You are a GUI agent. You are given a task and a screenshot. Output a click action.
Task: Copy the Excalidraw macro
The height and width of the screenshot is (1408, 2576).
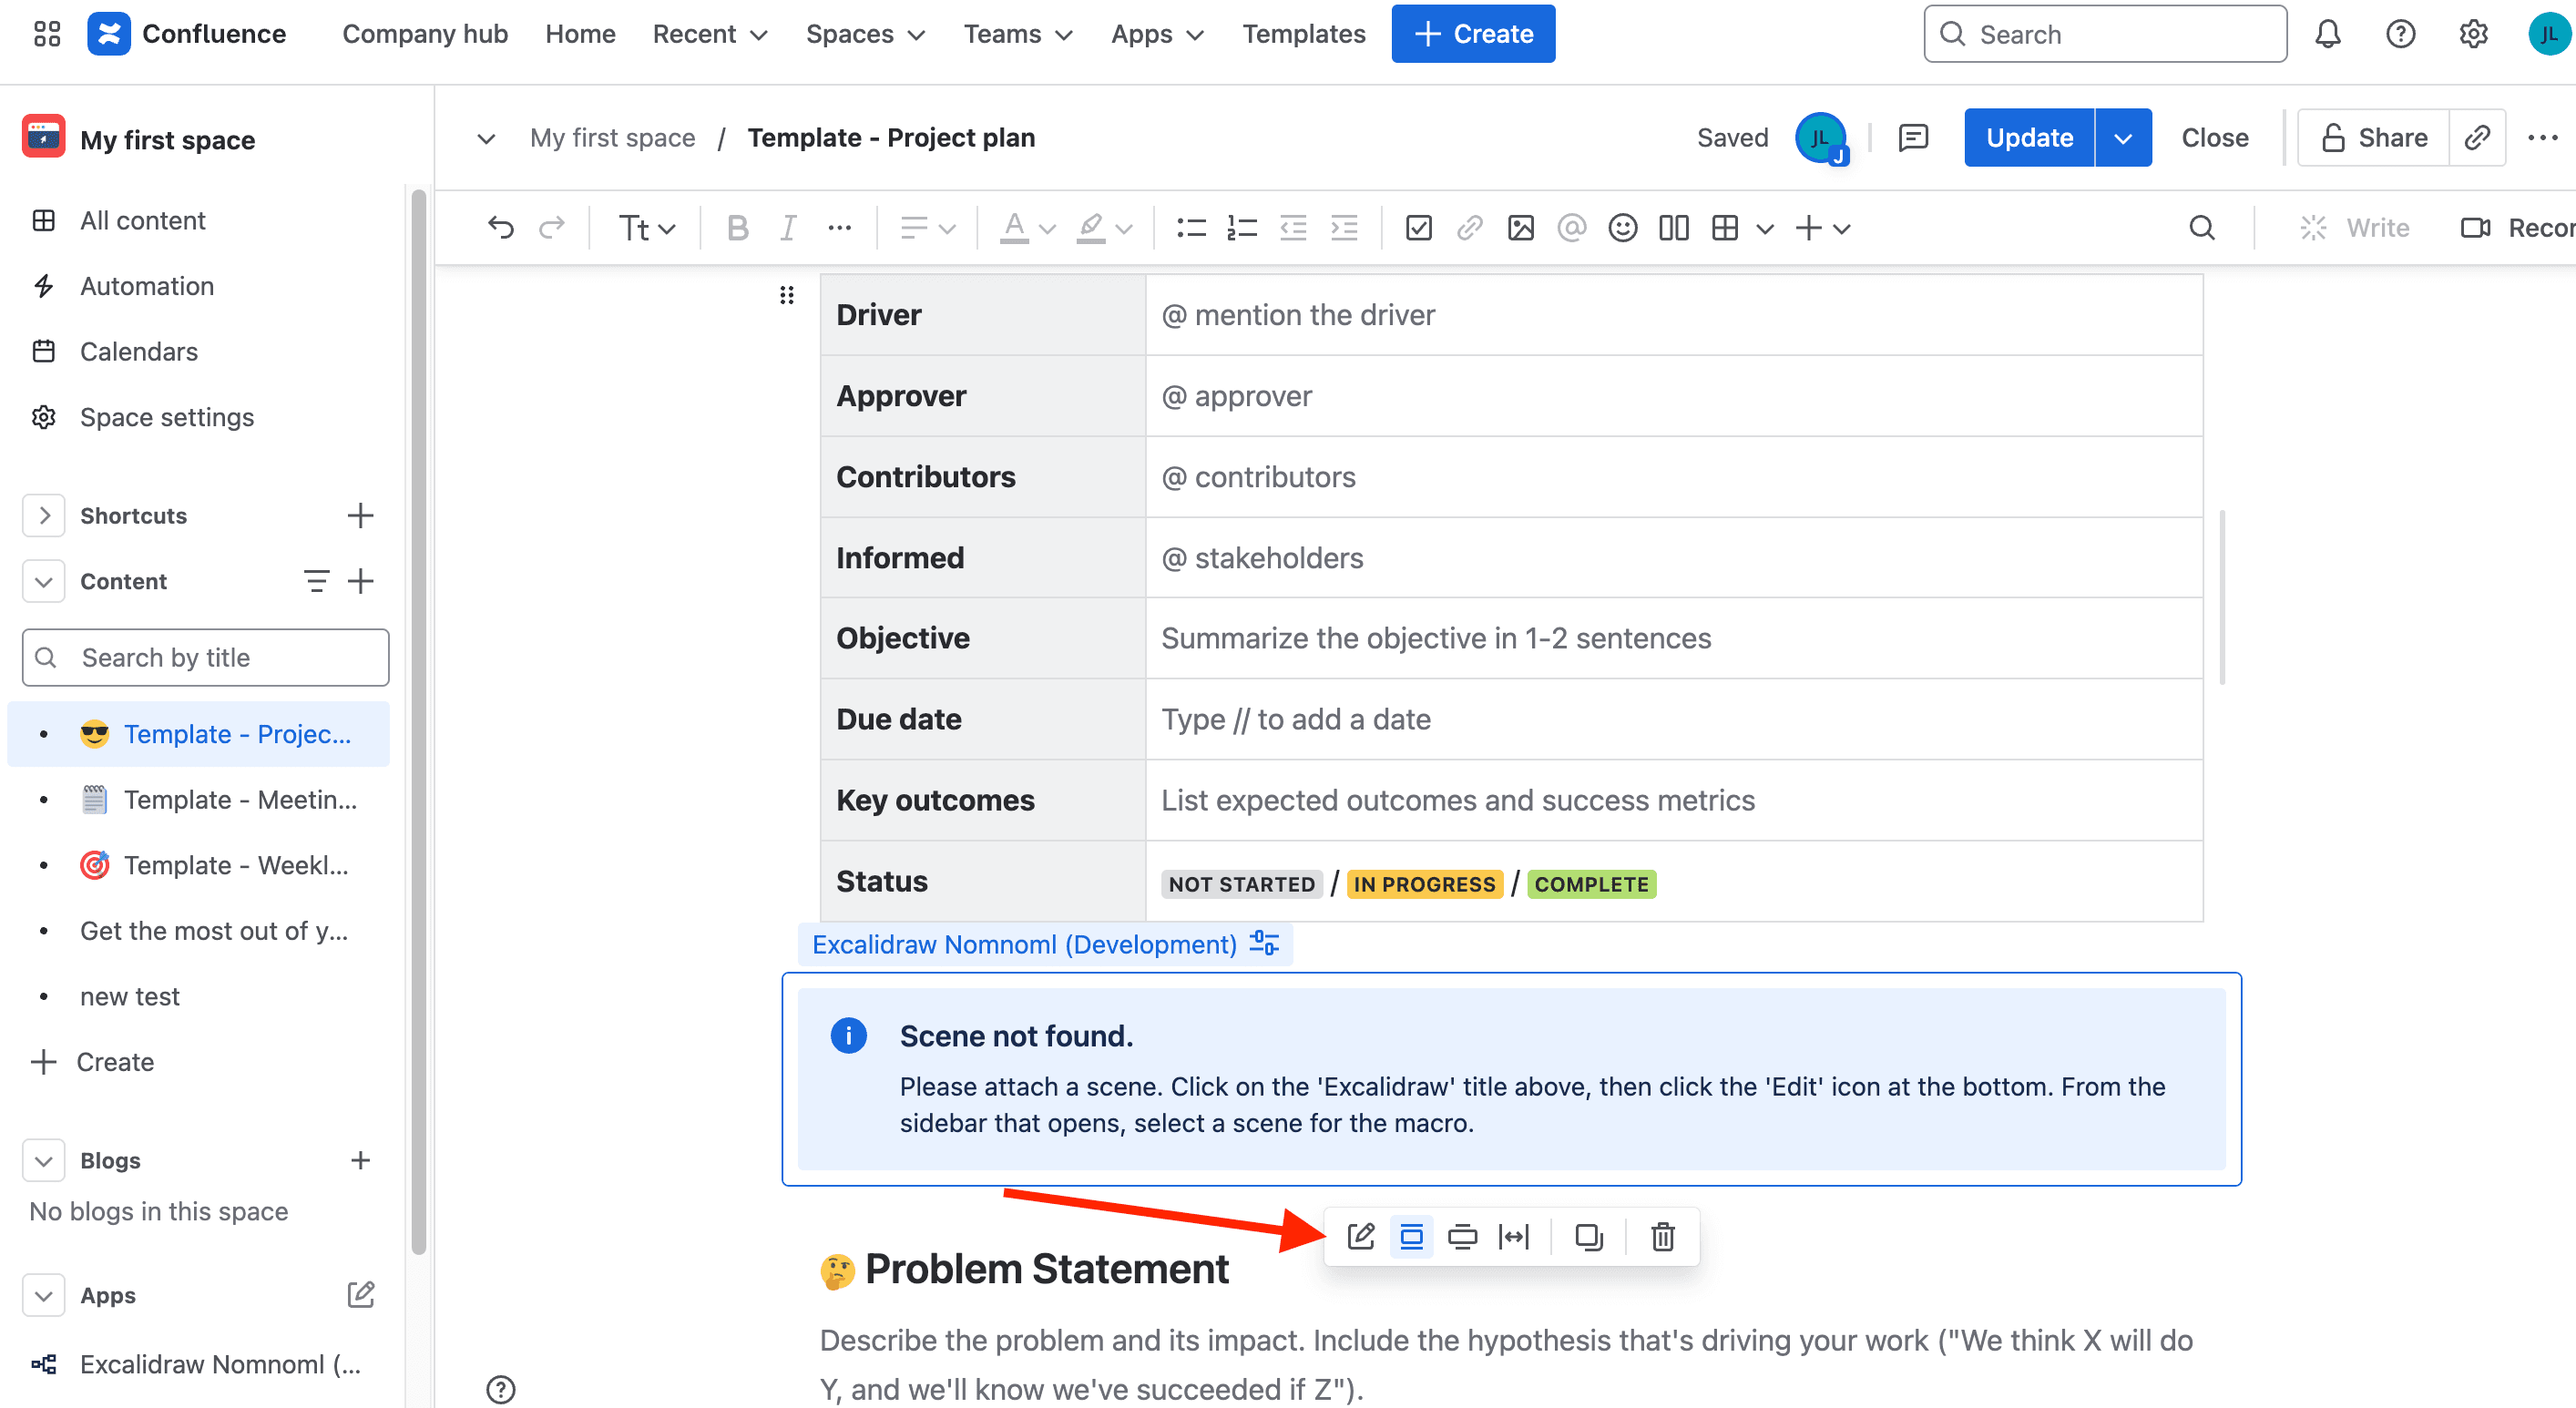pyautogui.click(x=1588, y=1237)
